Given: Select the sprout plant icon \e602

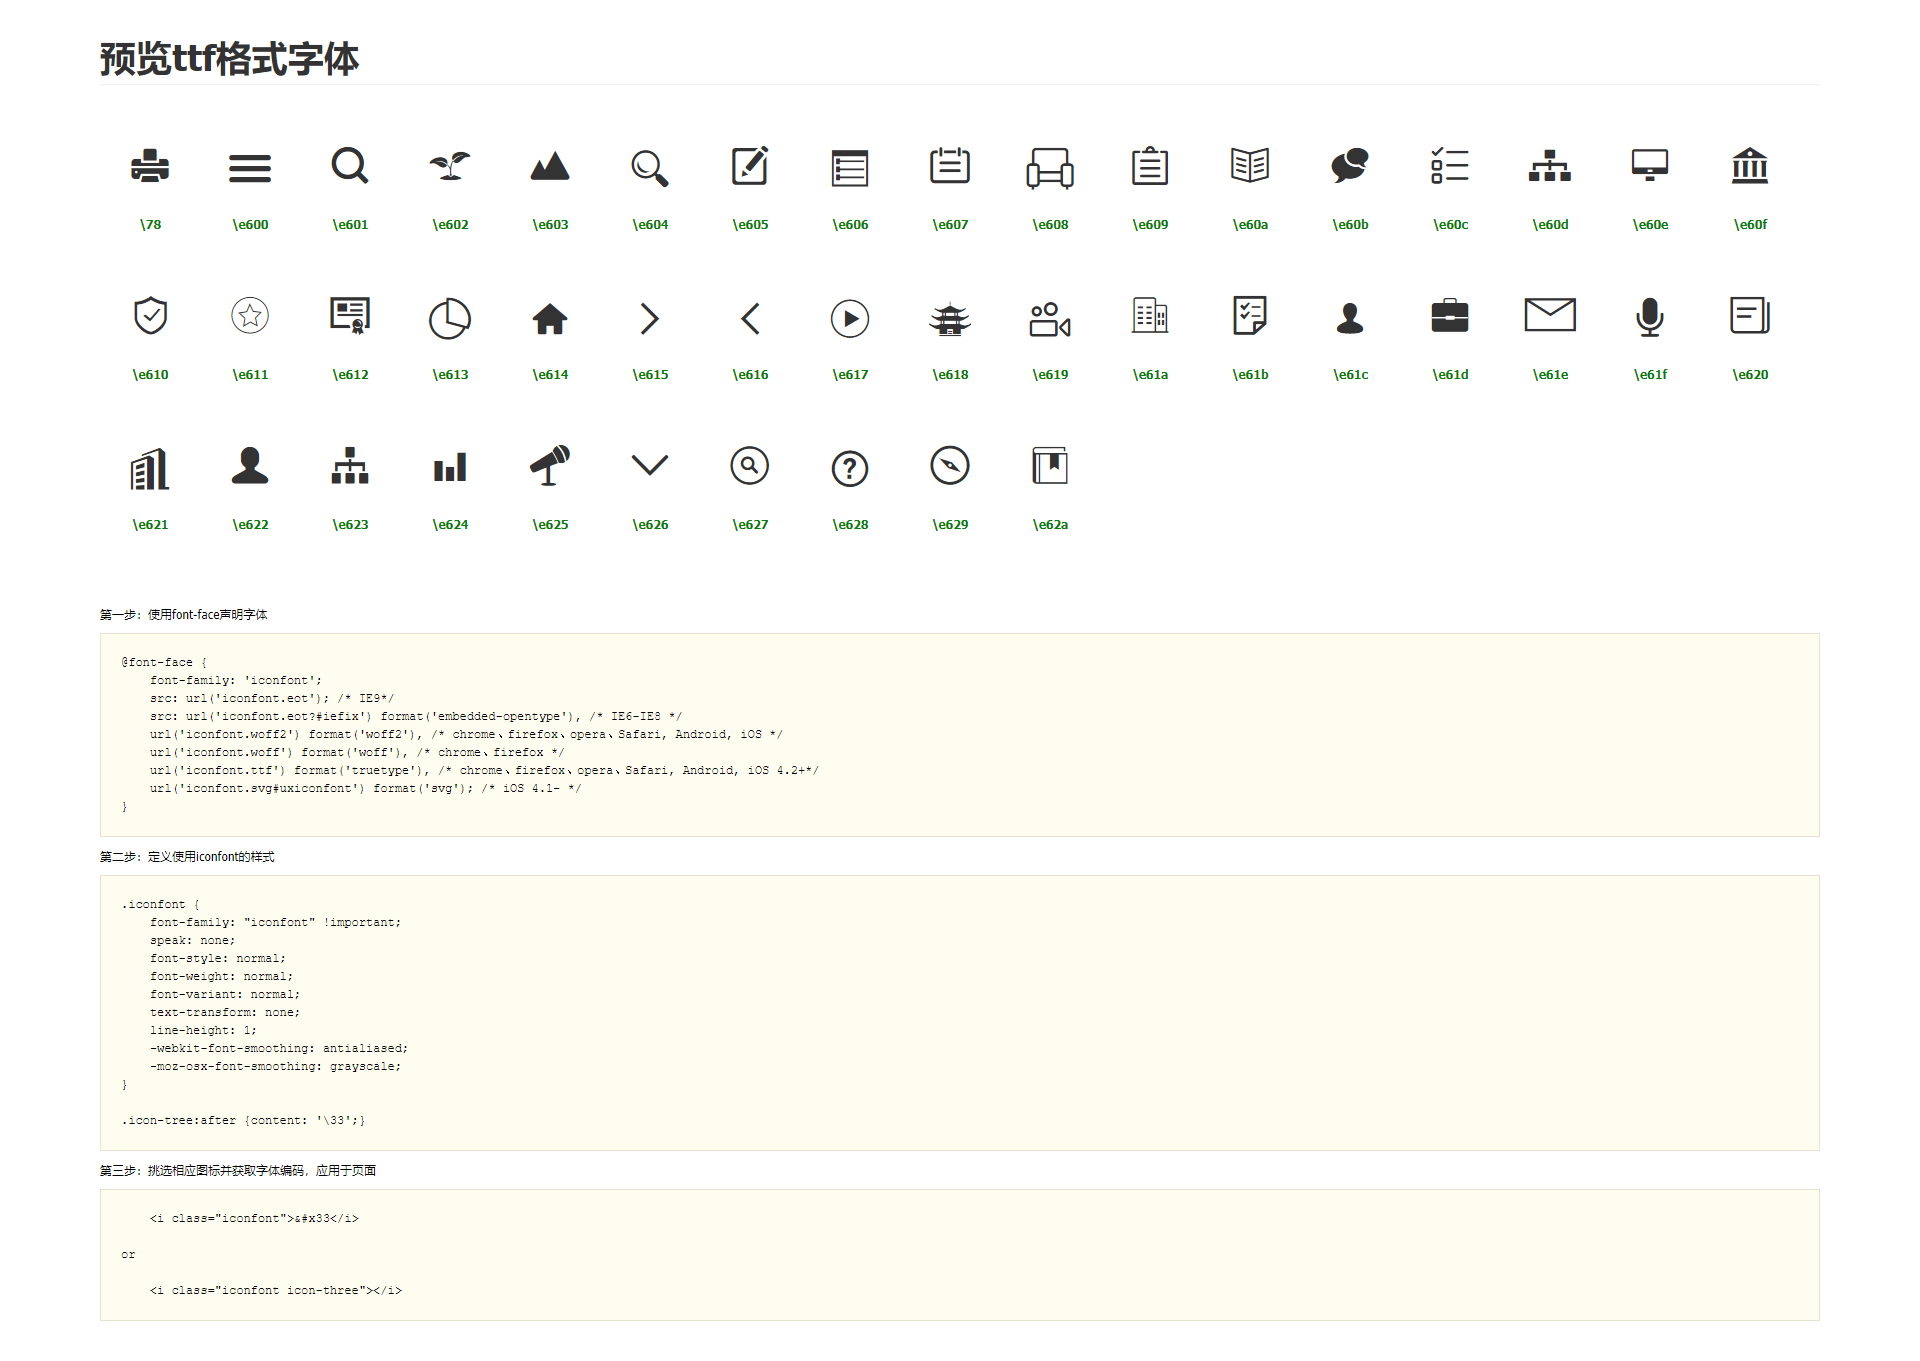Looking at the screenshot, I should 450,166.
